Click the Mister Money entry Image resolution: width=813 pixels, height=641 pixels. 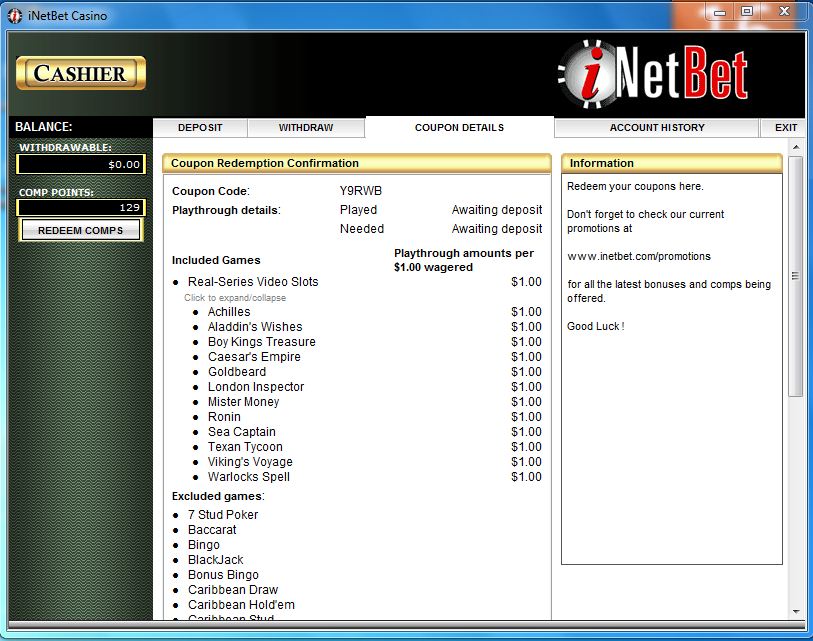click(244, 402)
